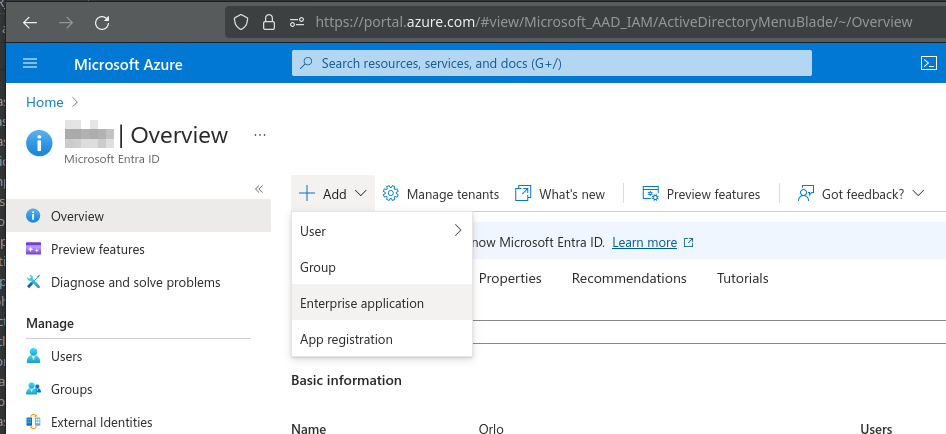Switch to the Recommendations tab
946x434 pixels.
pyautogui.click(x=629, y=278)
